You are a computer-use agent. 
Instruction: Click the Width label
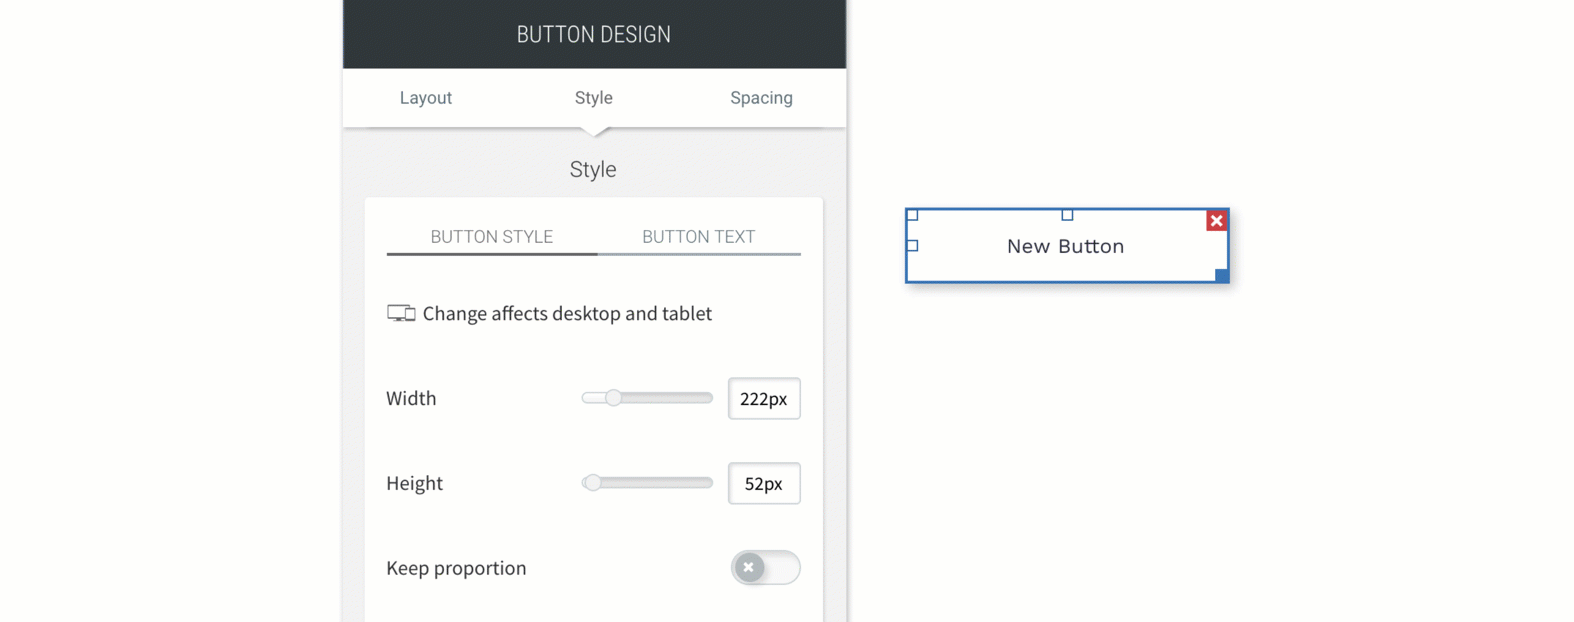pos(411,398)
